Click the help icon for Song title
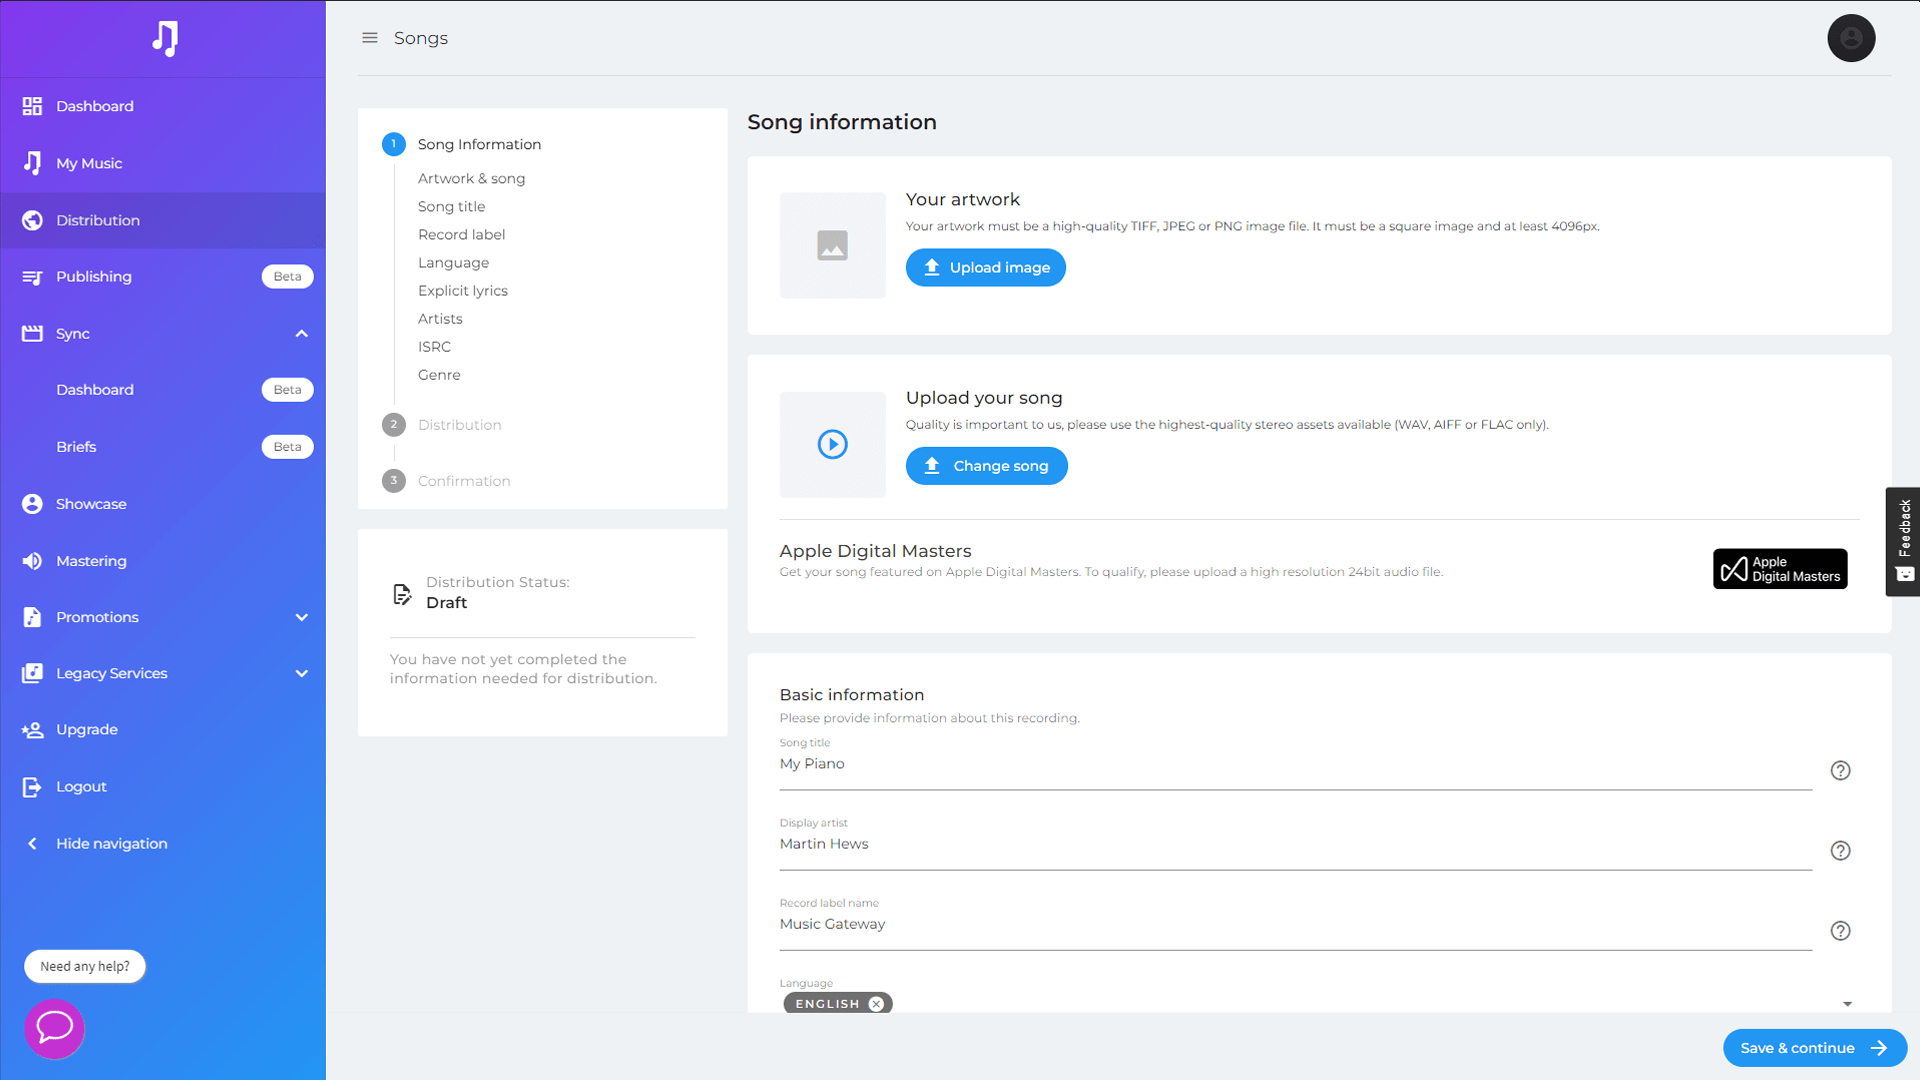The width and height of the screenshot is (1920, 1080). pos(1840,770)
